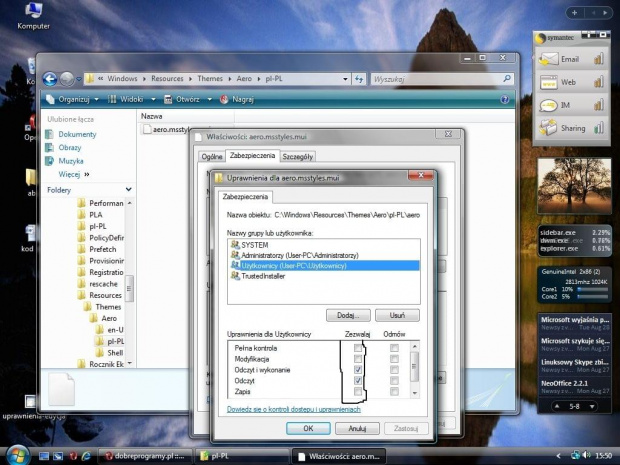Open Symantec Web status item
Screen dimensions: 620x465
[x=571, y=82]
